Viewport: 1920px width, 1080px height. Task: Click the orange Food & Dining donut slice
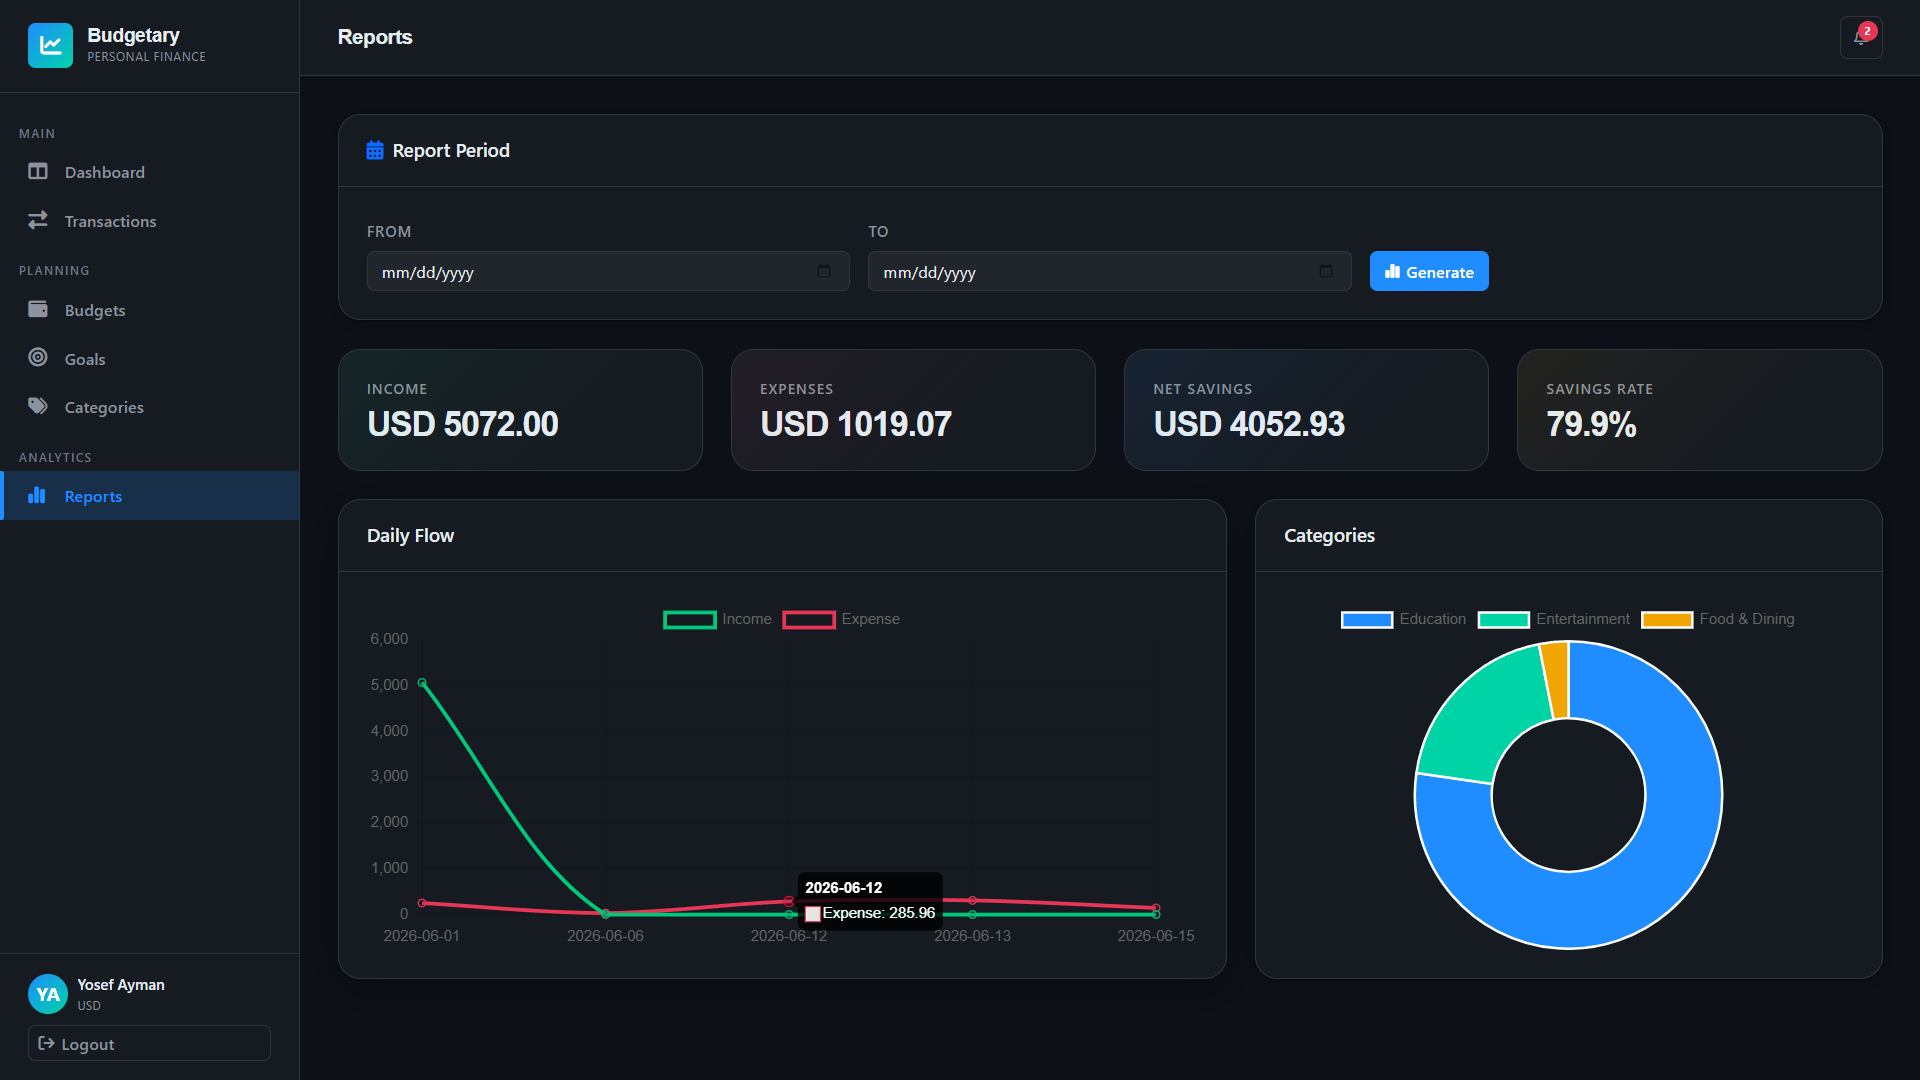tap(1556, 679)
